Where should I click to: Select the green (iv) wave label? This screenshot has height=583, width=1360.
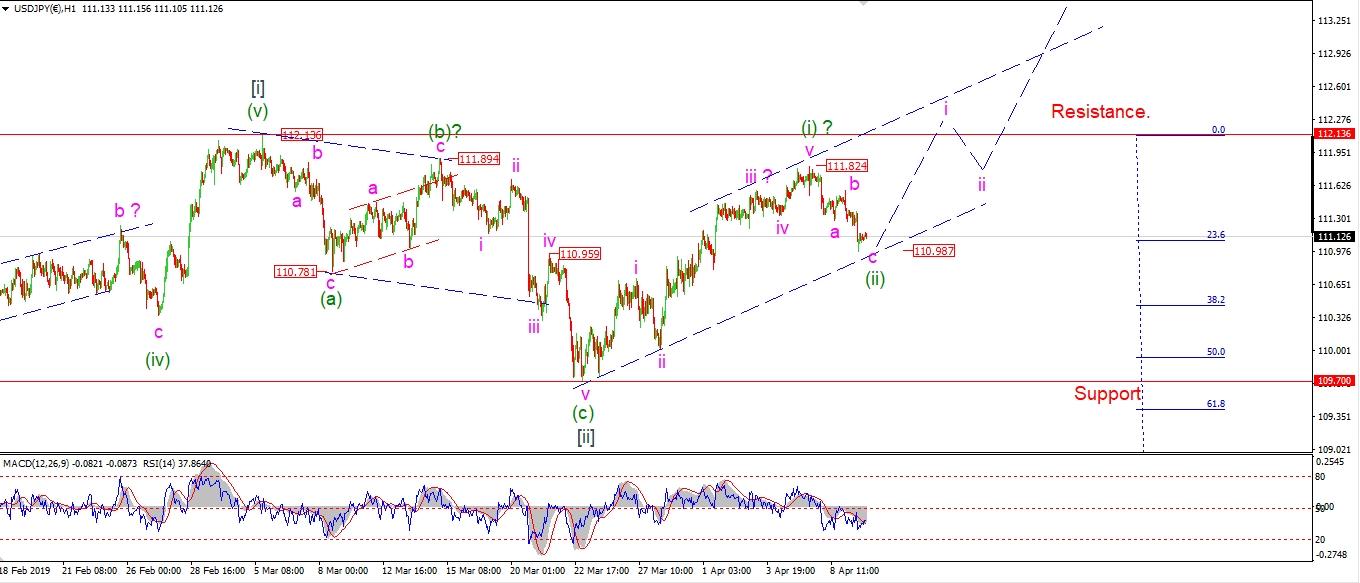coord(157,360)
